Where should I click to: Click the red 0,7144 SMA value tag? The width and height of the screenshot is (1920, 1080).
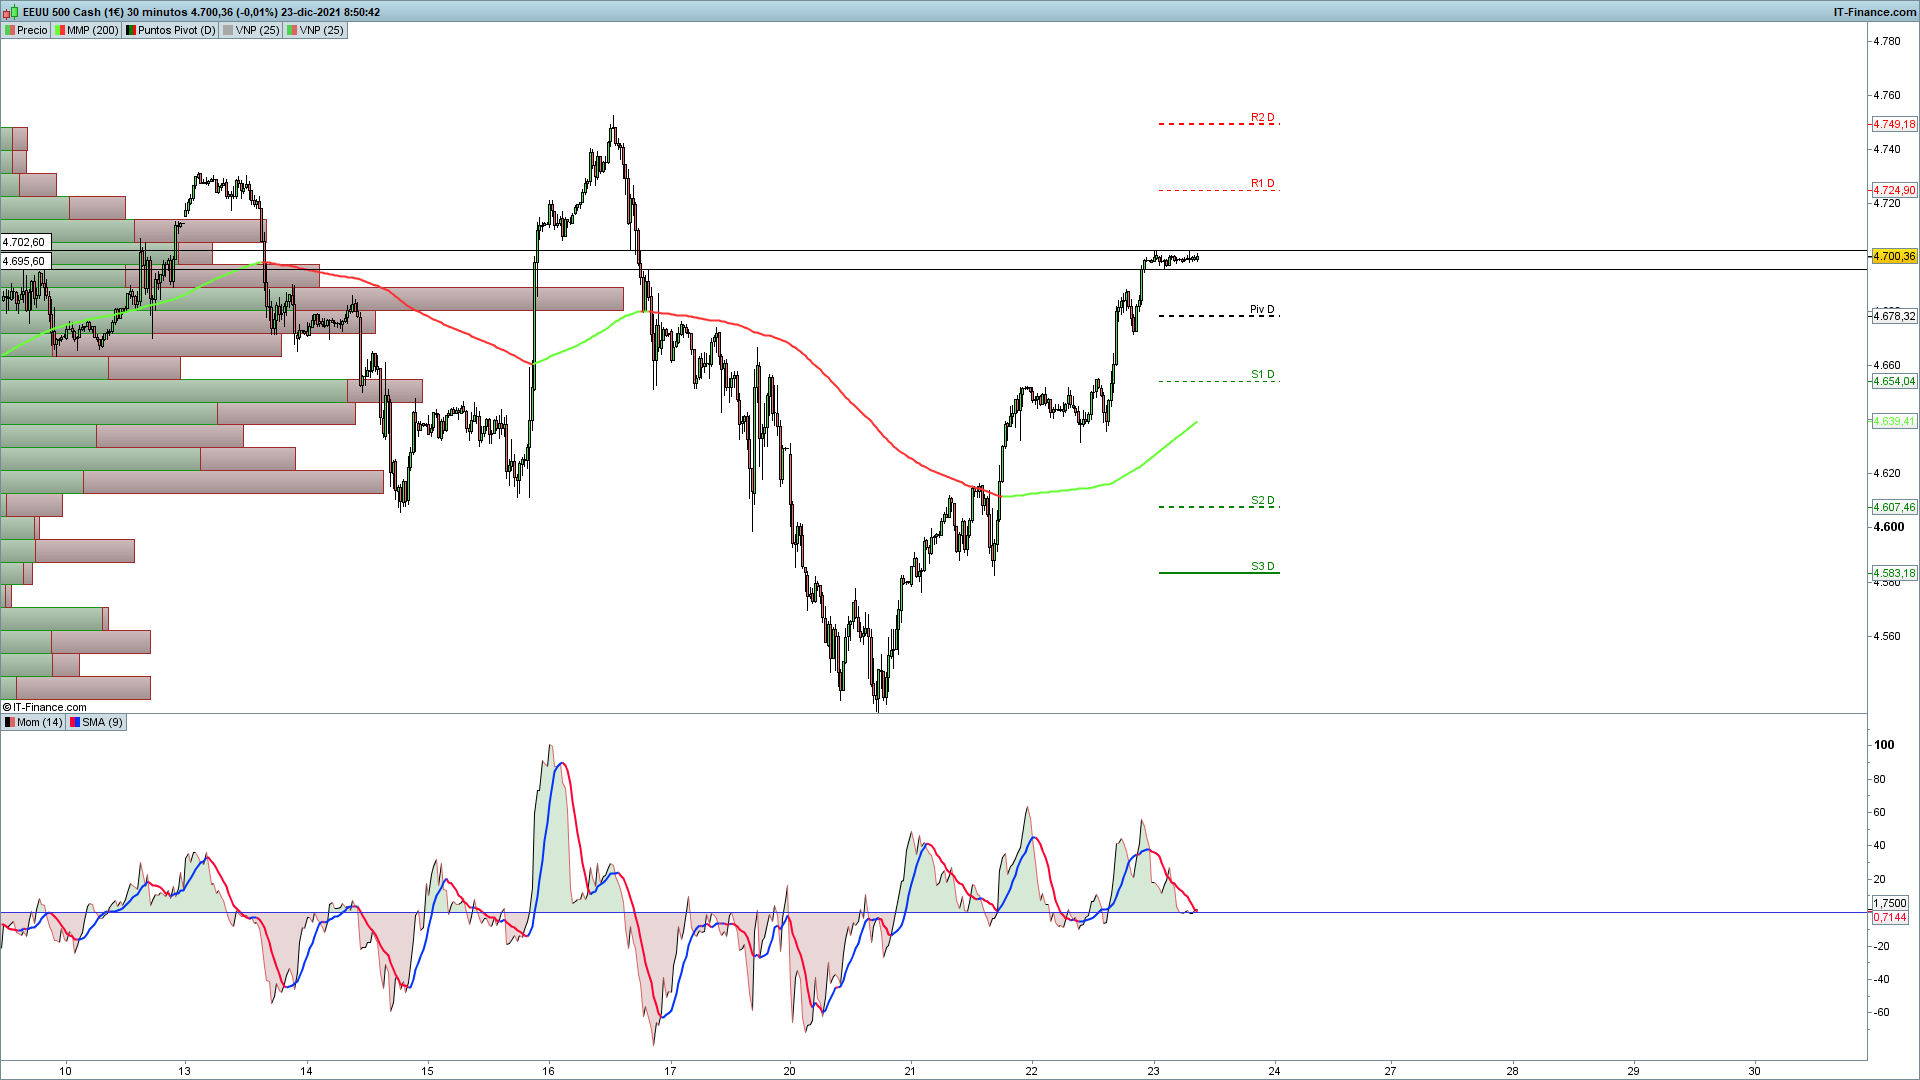point(1890,918)
